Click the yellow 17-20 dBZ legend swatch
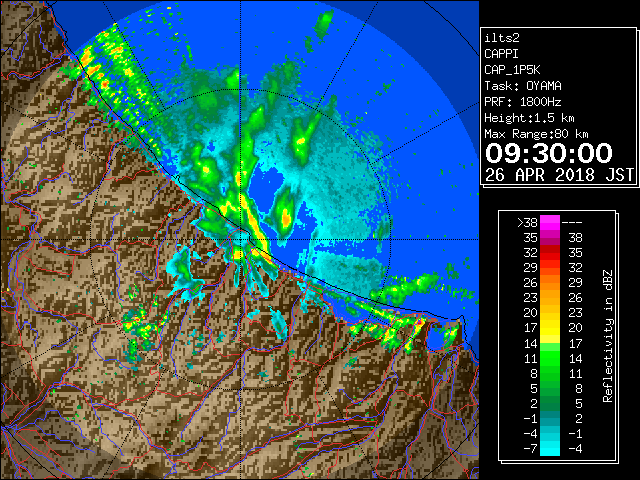Screen dimensions: 640x480 [x=550, y=328]
